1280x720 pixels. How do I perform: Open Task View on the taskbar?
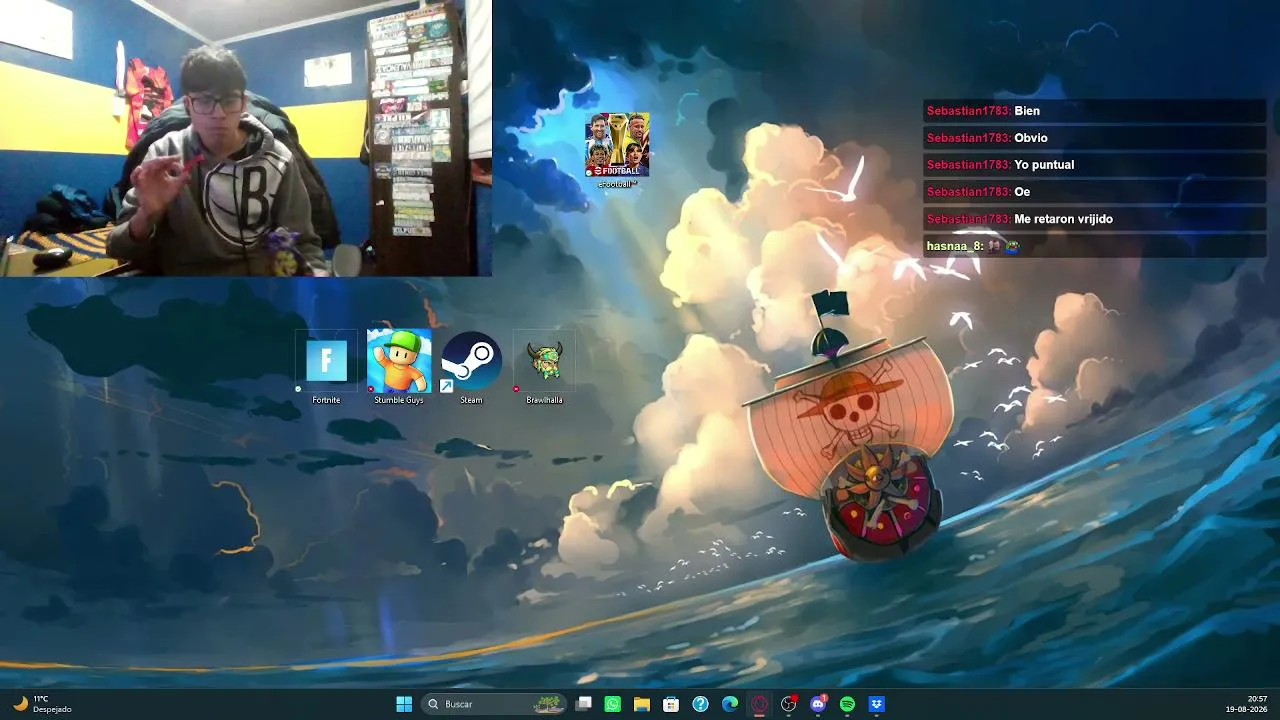pos(584,704)
